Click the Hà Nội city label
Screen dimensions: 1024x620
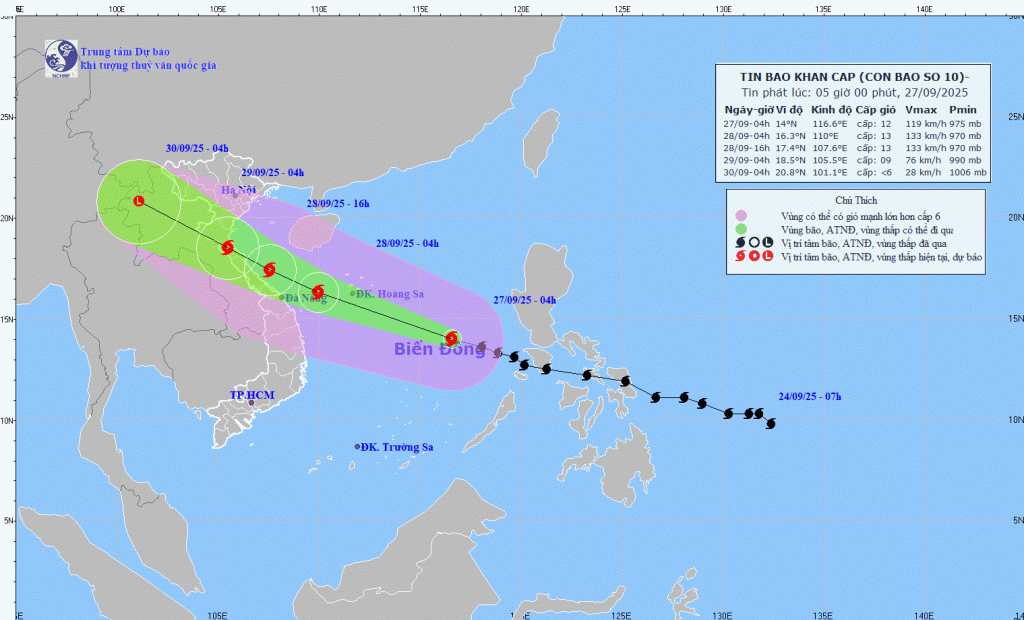(x=239, y=190)
